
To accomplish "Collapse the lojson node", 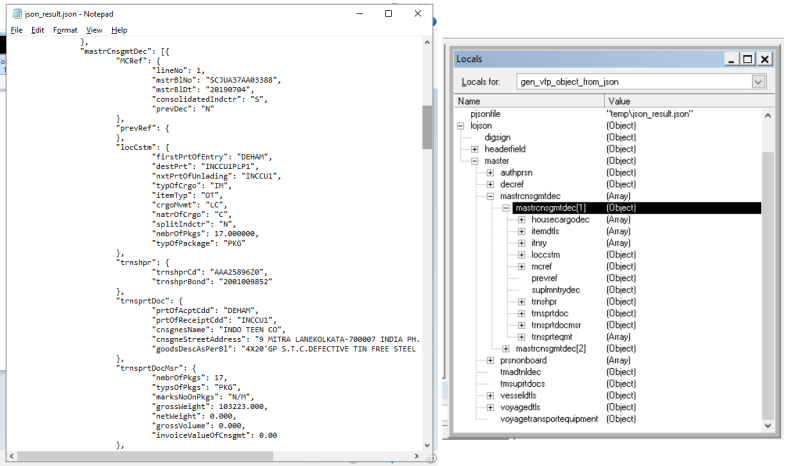I will 461,126.
